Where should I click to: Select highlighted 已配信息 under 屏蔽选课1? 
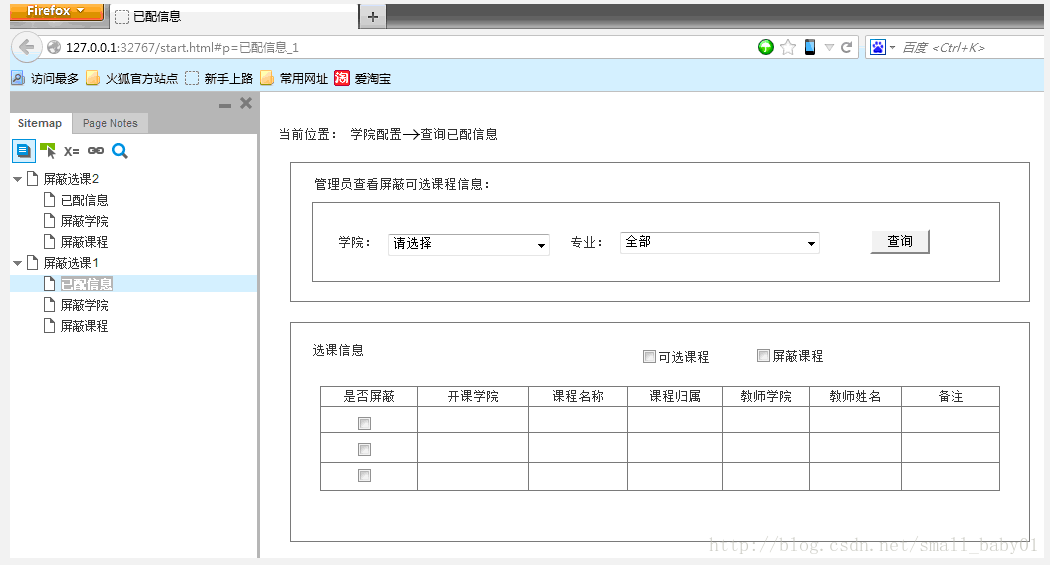coord(86,284)
